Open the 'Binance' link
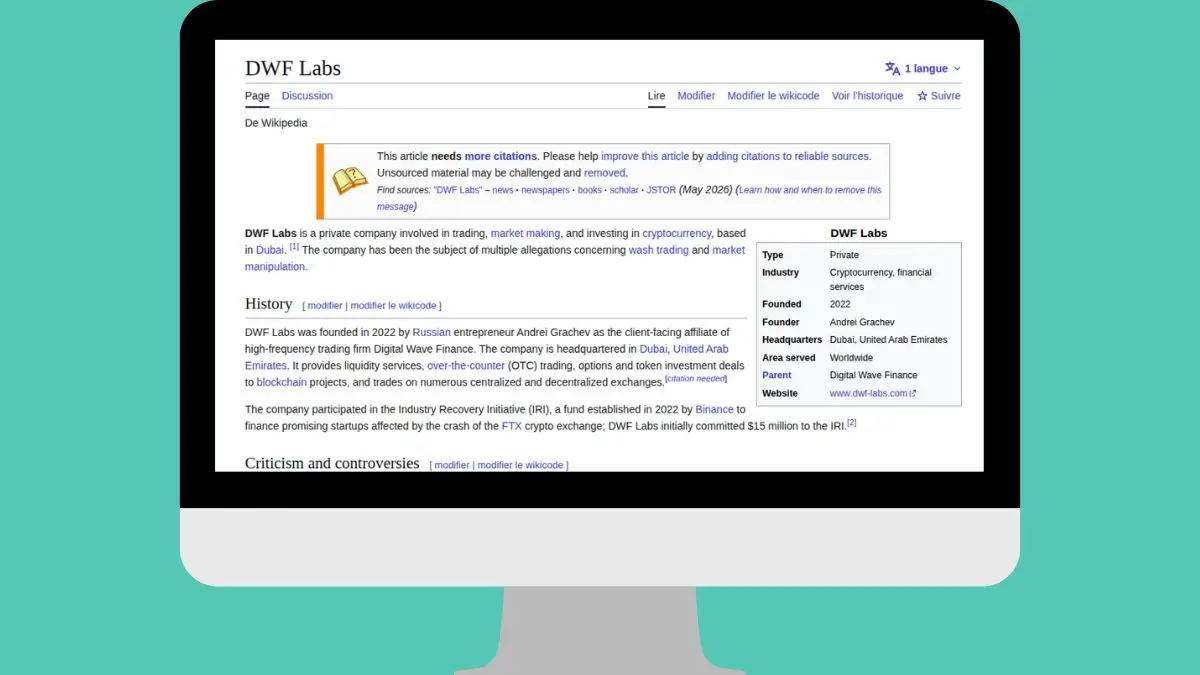This screenshot has width=1200, height=675. 714,409
